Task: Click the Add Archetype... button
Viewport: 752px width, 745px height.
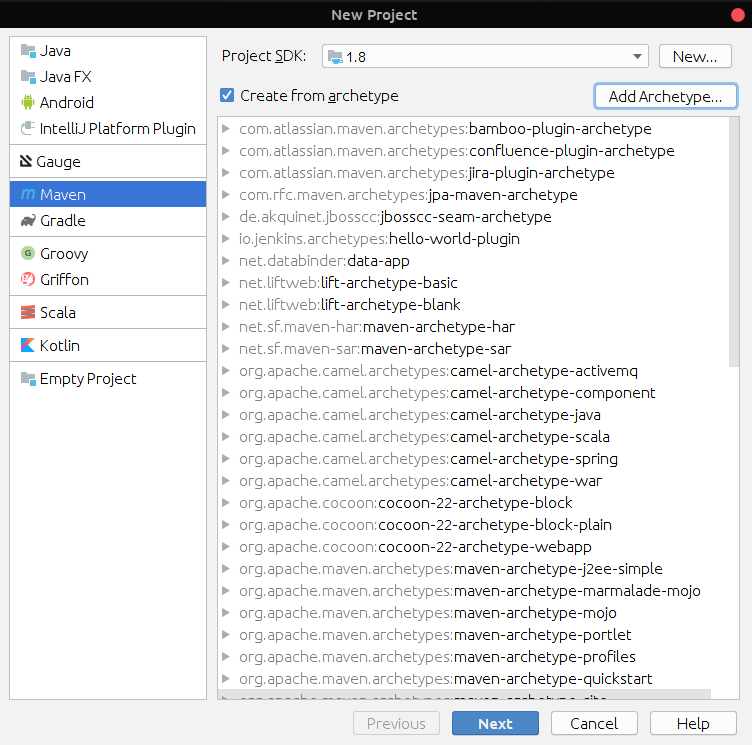Action: (x=665, y=96)
